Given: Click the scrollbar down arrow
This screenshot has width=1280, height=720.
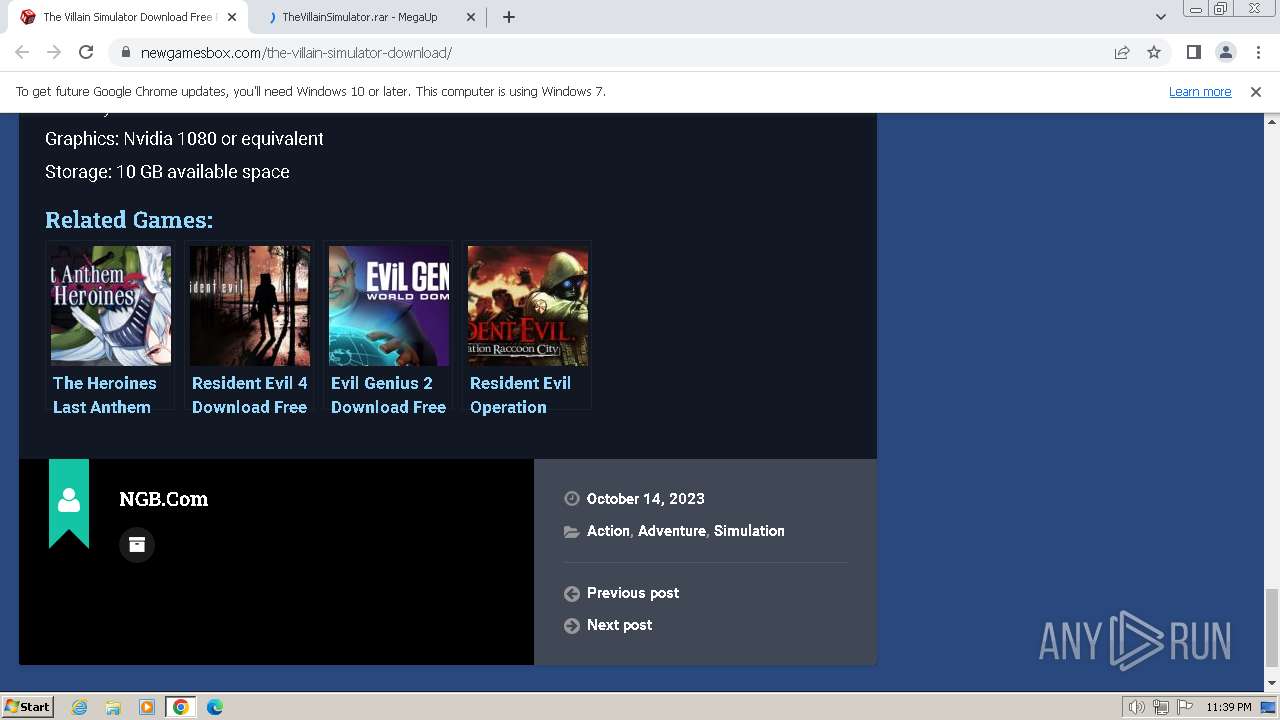Looking at the screenshot, I should pyautogui.click(x=1271, y=683).
